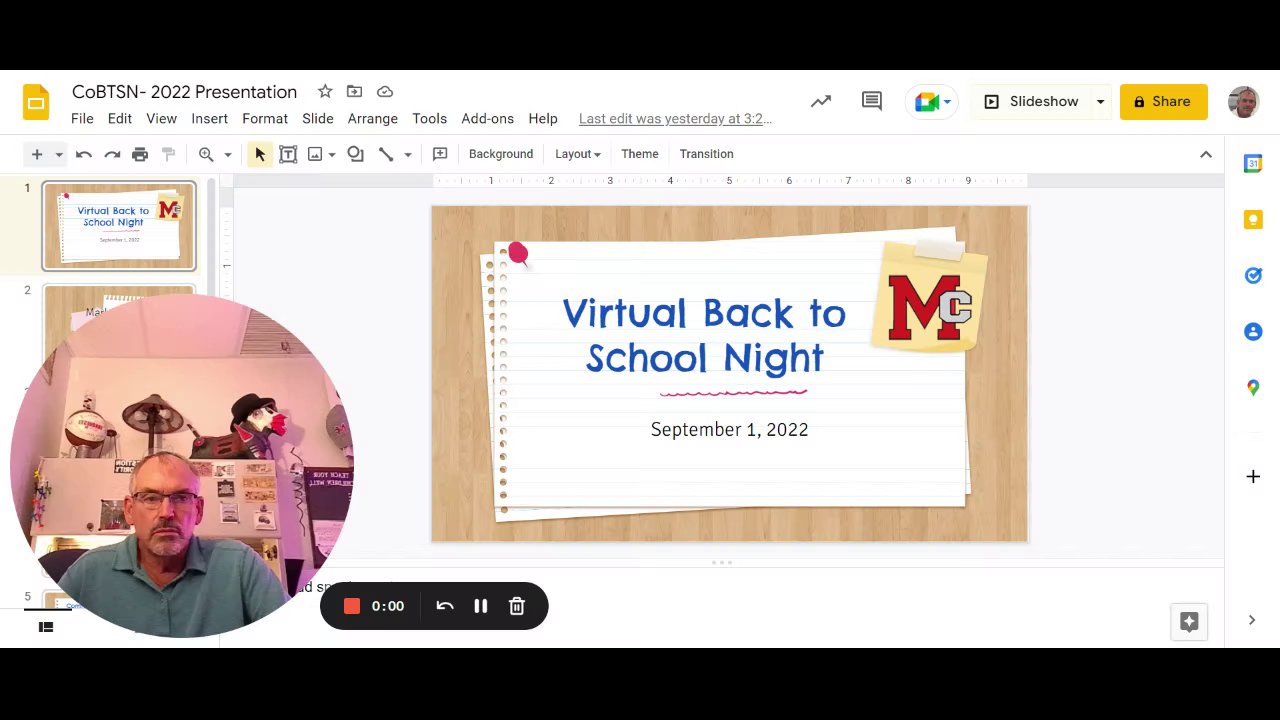Collapse side panel with right chevron
Screen dimensions: 1280x720
(1252, 620)
